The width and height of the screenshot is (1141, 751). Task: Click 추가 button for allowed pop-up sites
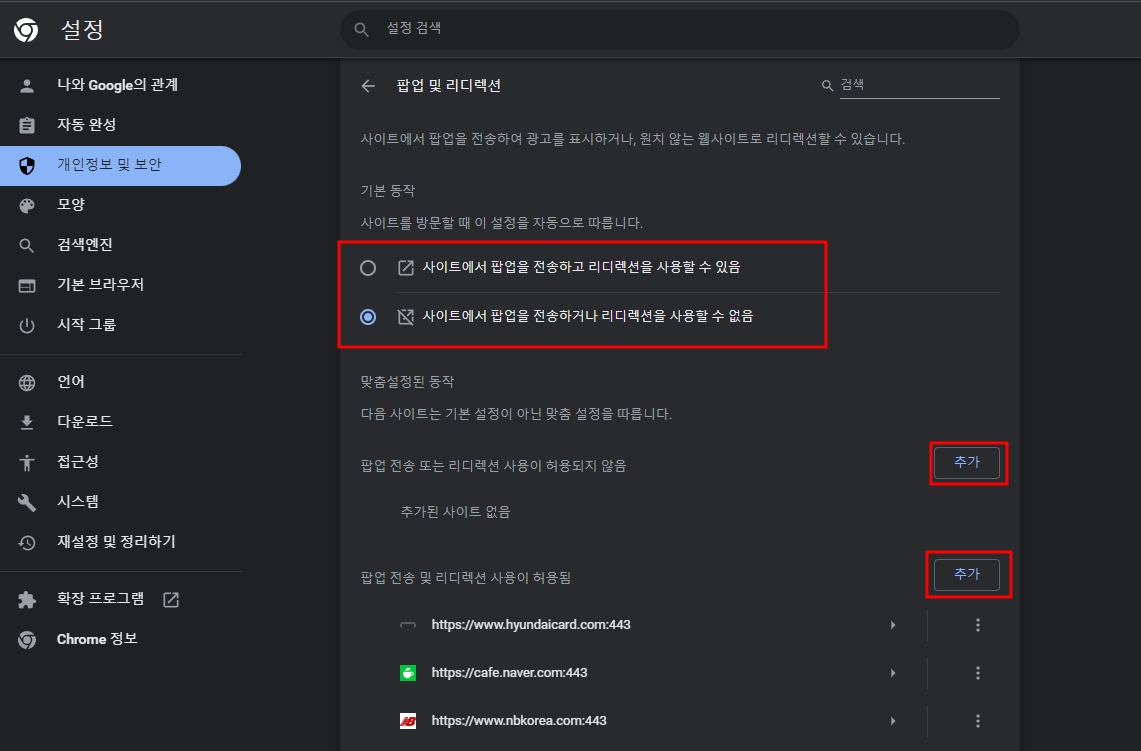(966, 574)
